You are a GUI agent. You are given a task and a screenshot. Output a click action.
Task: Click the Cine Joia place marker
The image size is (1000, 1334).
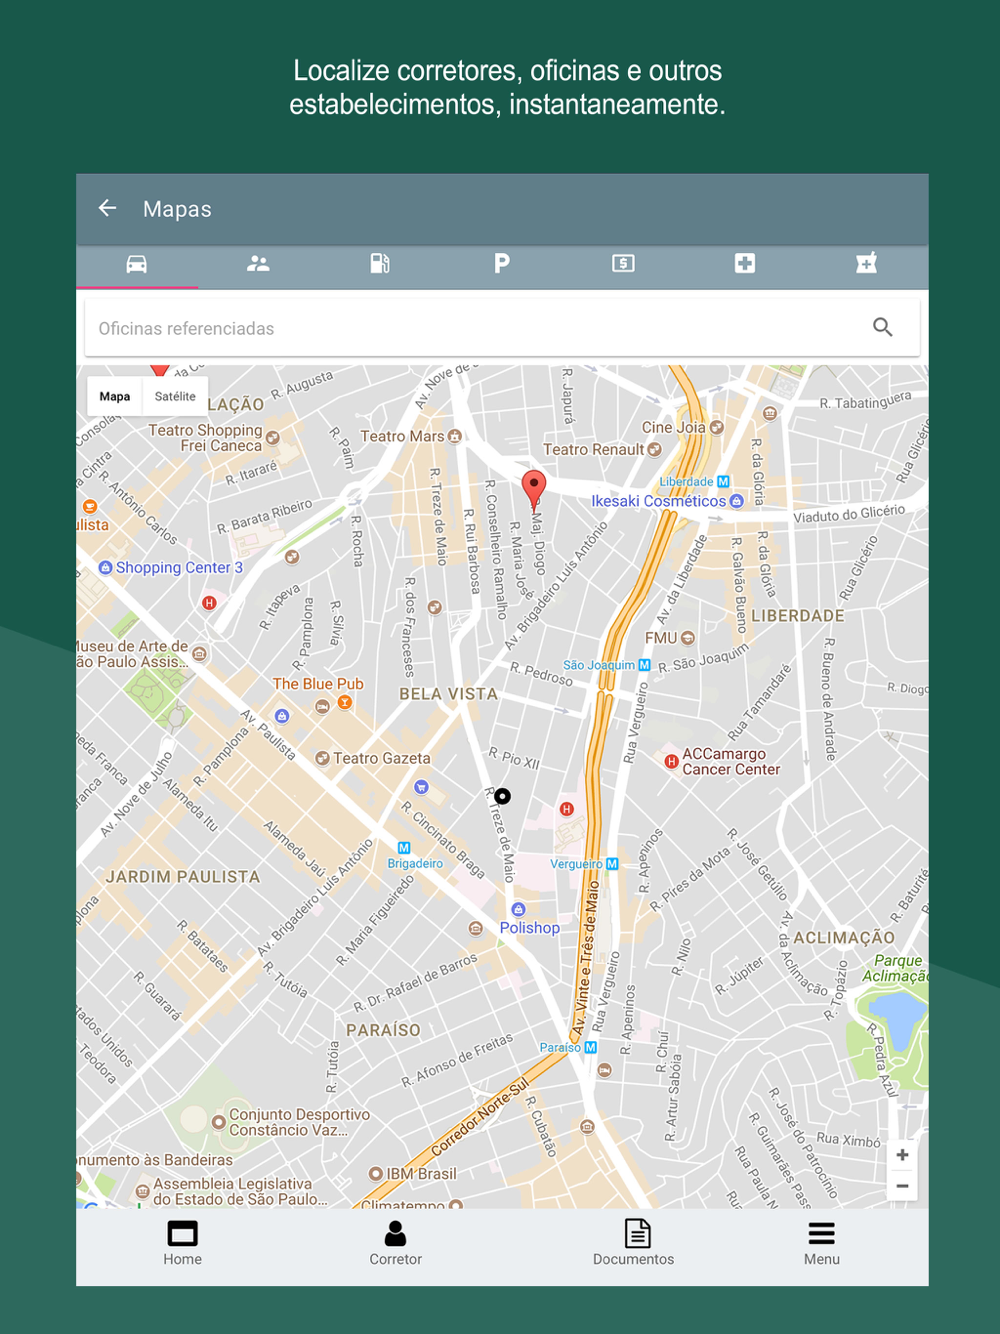(716, 428)
